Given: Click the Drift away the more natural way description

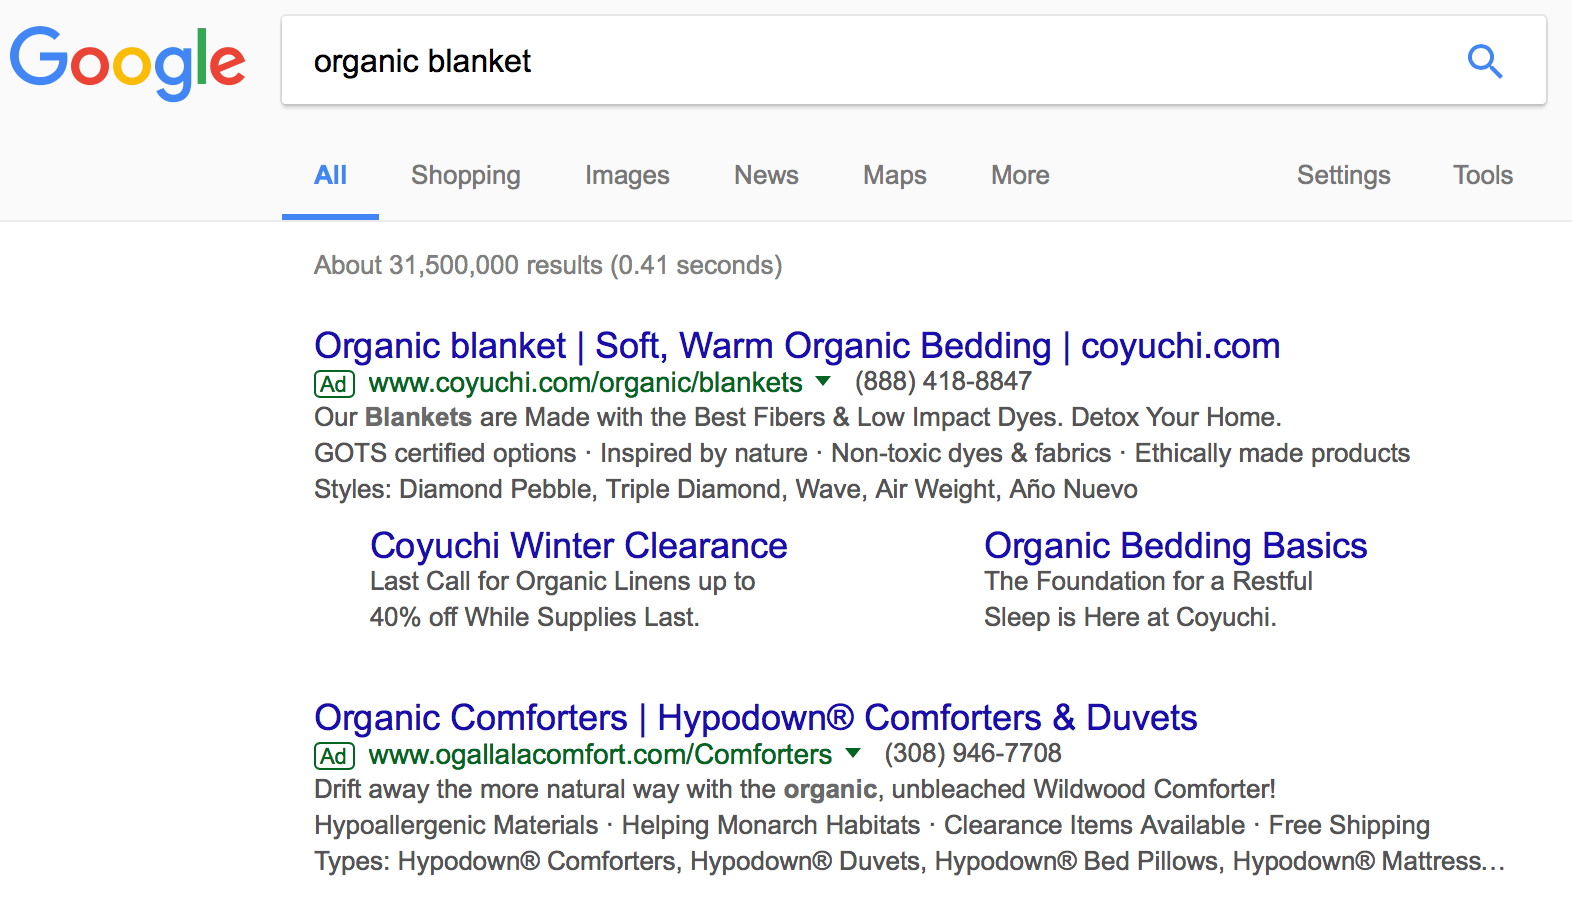Looking at the screenshot, I should tap(795, 789).
